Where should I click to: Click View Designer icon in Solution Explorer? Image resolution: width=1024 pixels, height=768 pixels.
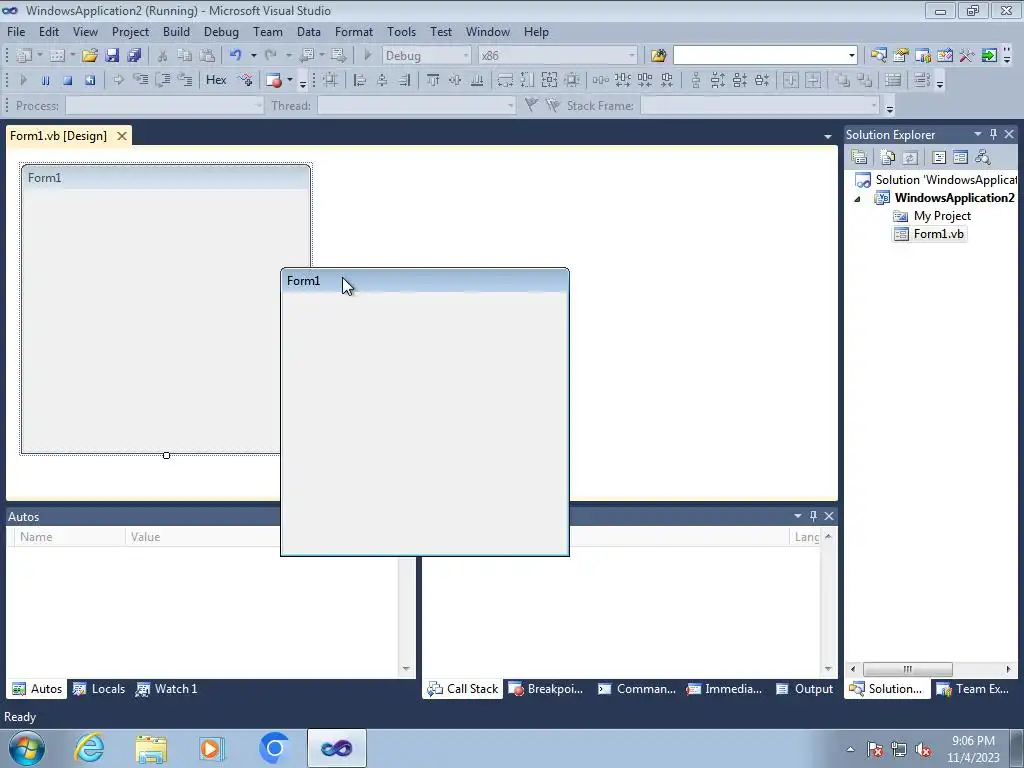960,157
